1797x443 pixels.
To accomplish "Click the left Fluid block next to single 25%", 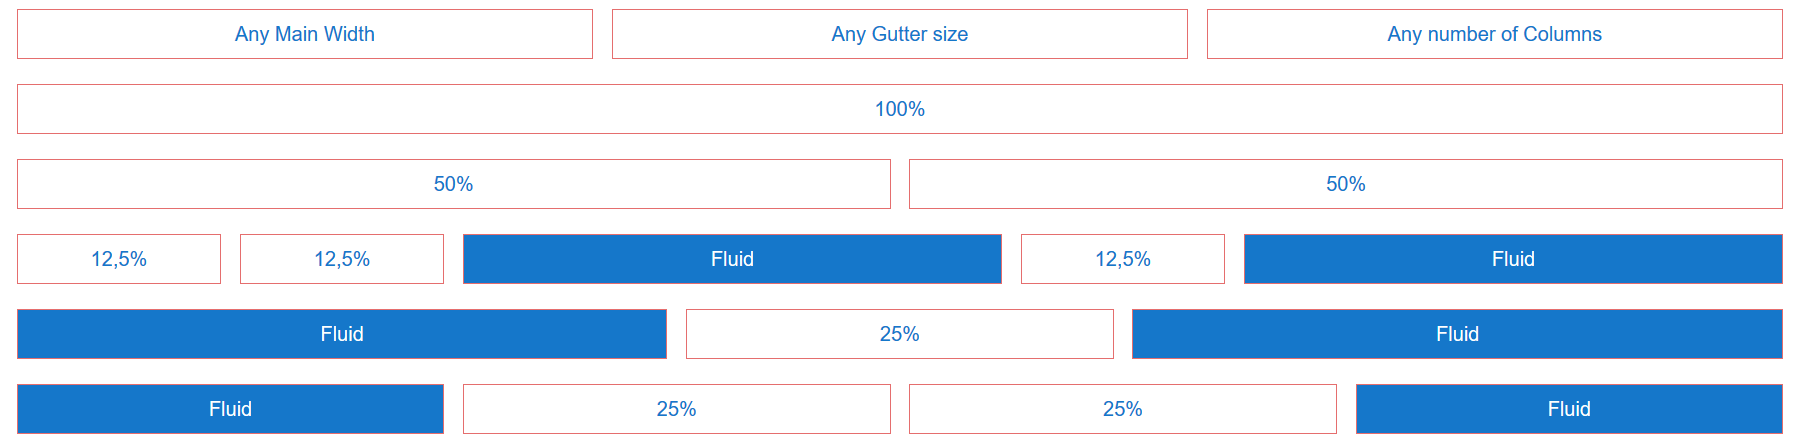I will click(342, 334).
